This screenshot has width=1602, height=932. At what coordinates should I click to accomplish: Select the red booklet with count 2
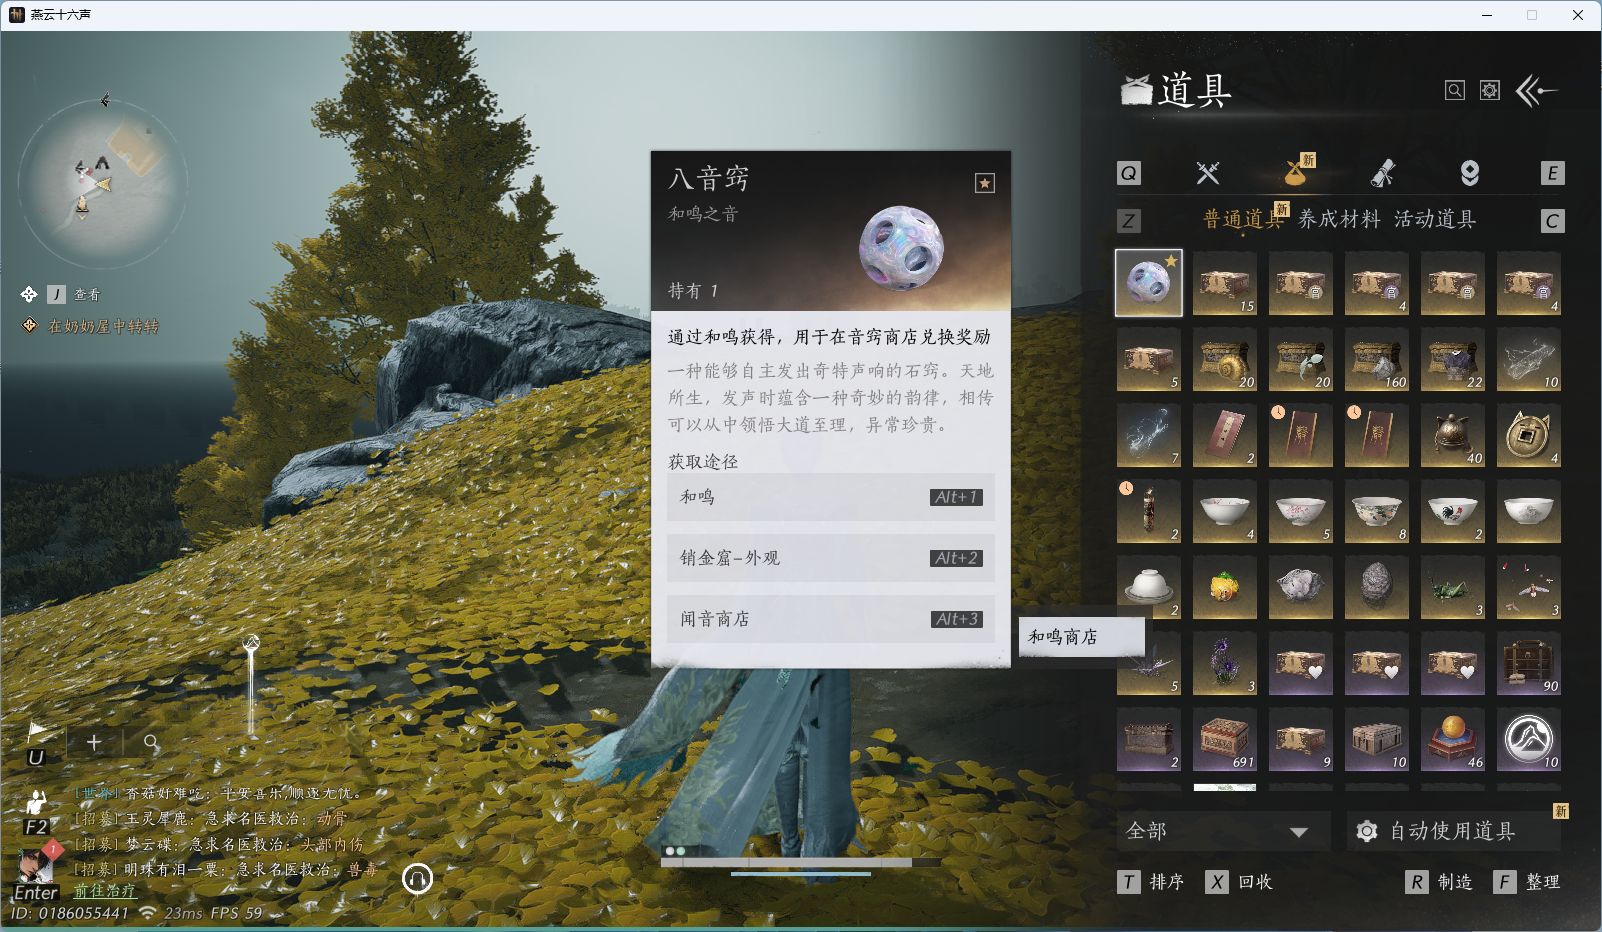1225,435
